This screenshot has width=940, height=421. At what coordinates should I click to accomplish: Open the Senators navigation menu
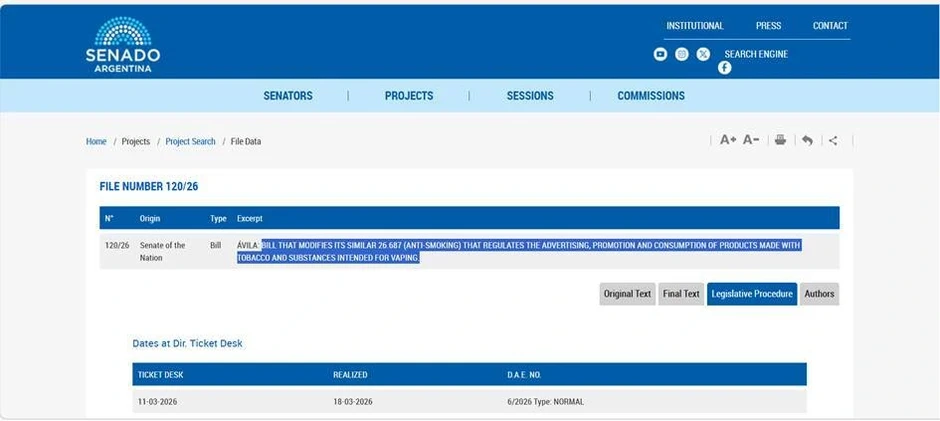click(x=288, y=96)
